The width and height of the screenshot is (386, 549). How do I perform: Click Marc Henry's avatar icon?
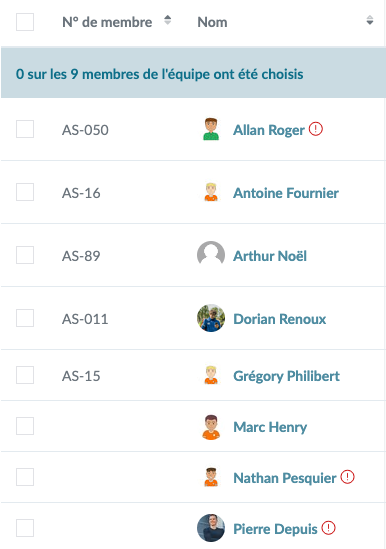[x=211, y=427]
